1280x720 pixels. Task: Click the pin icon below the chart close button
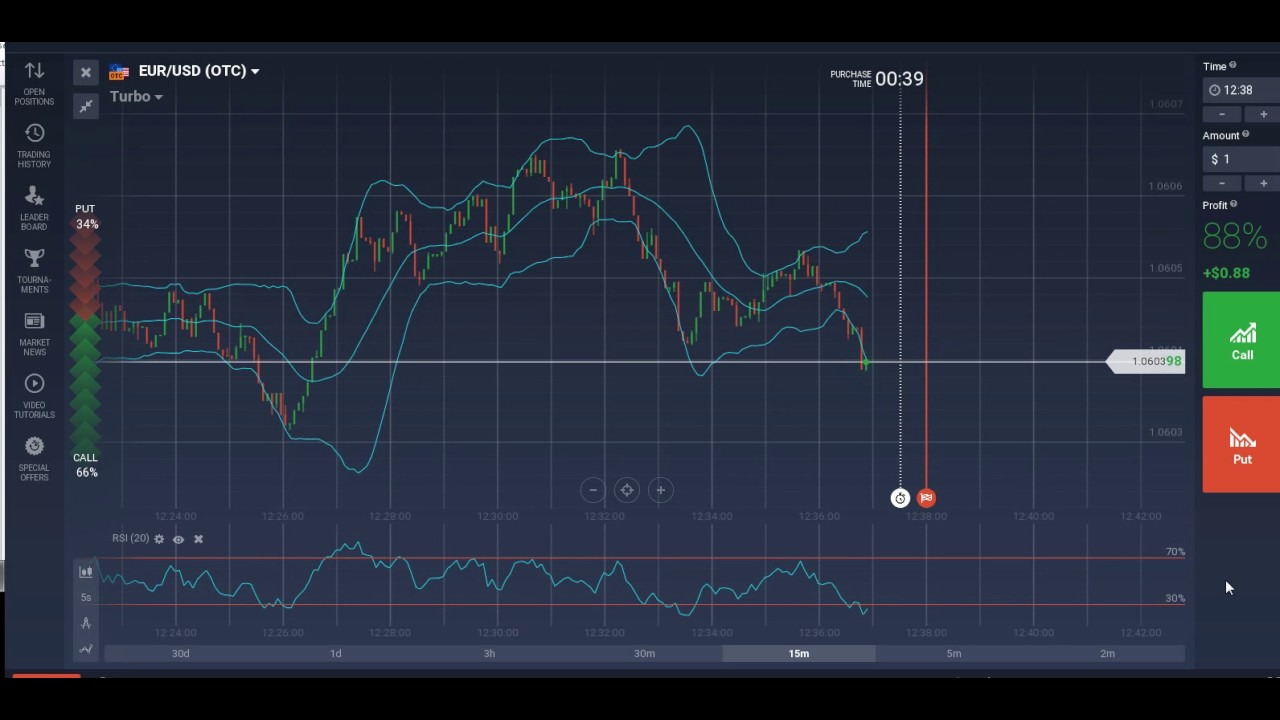[86, 106]
